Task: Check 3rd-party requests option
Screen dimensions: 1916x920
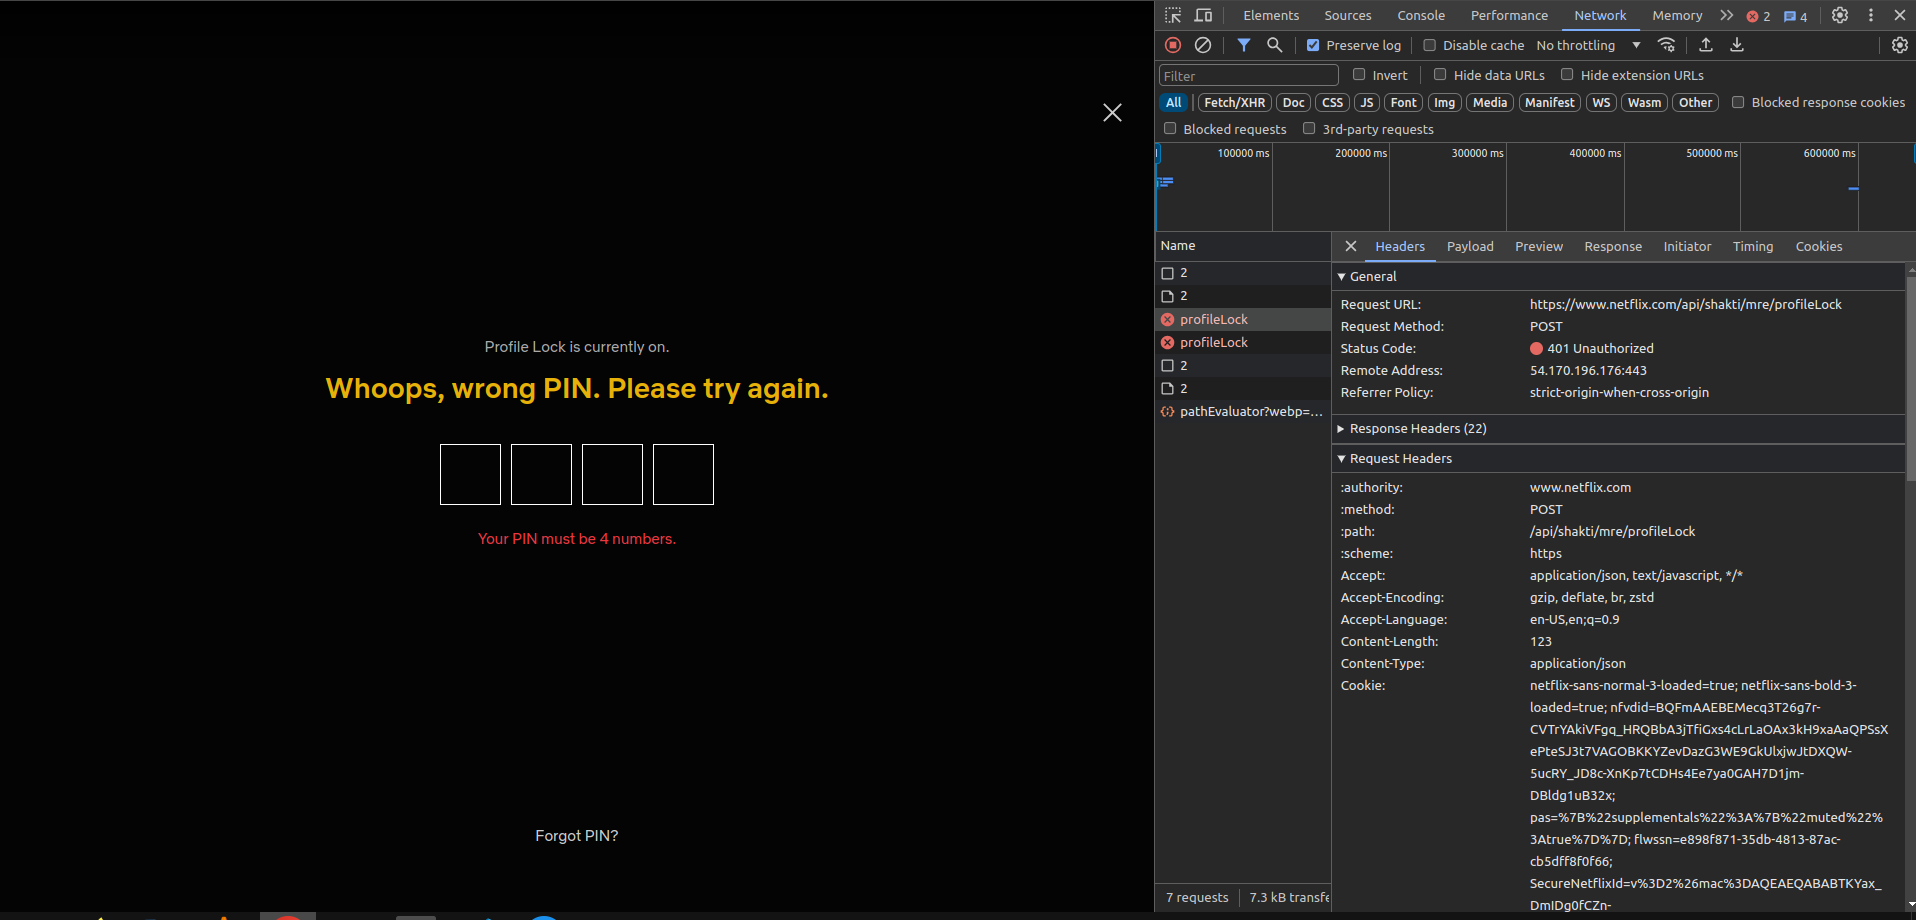Action: click(x=1309, y=128)
